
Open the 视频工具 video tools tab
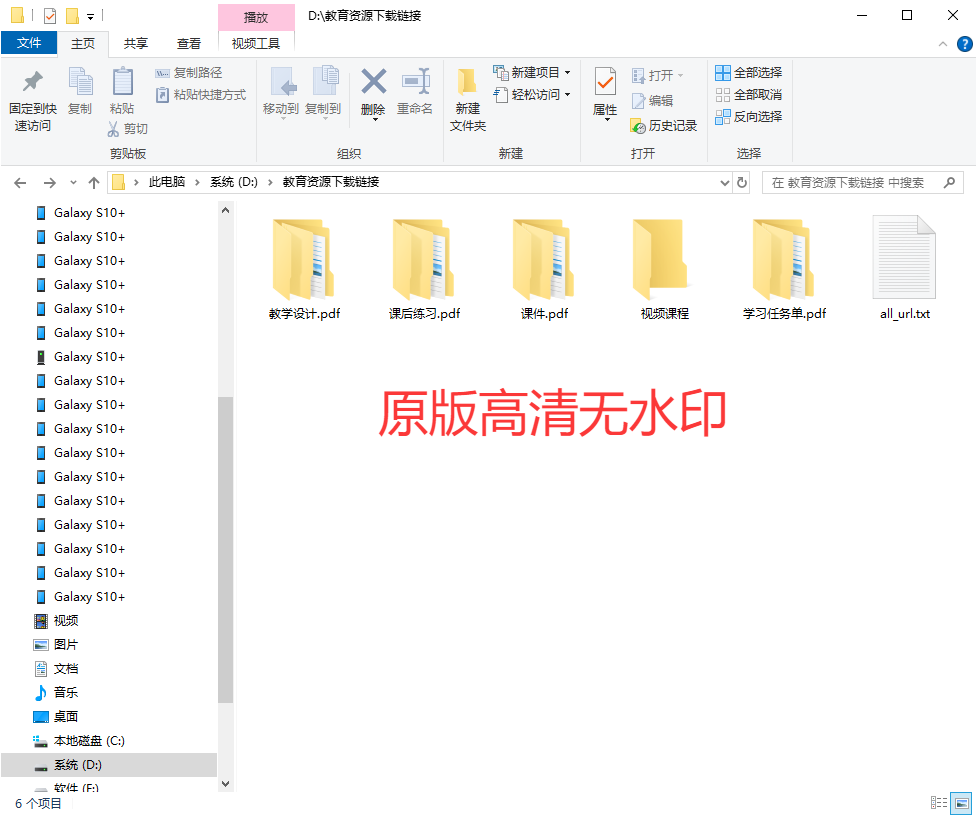click(x=256, y=44)
